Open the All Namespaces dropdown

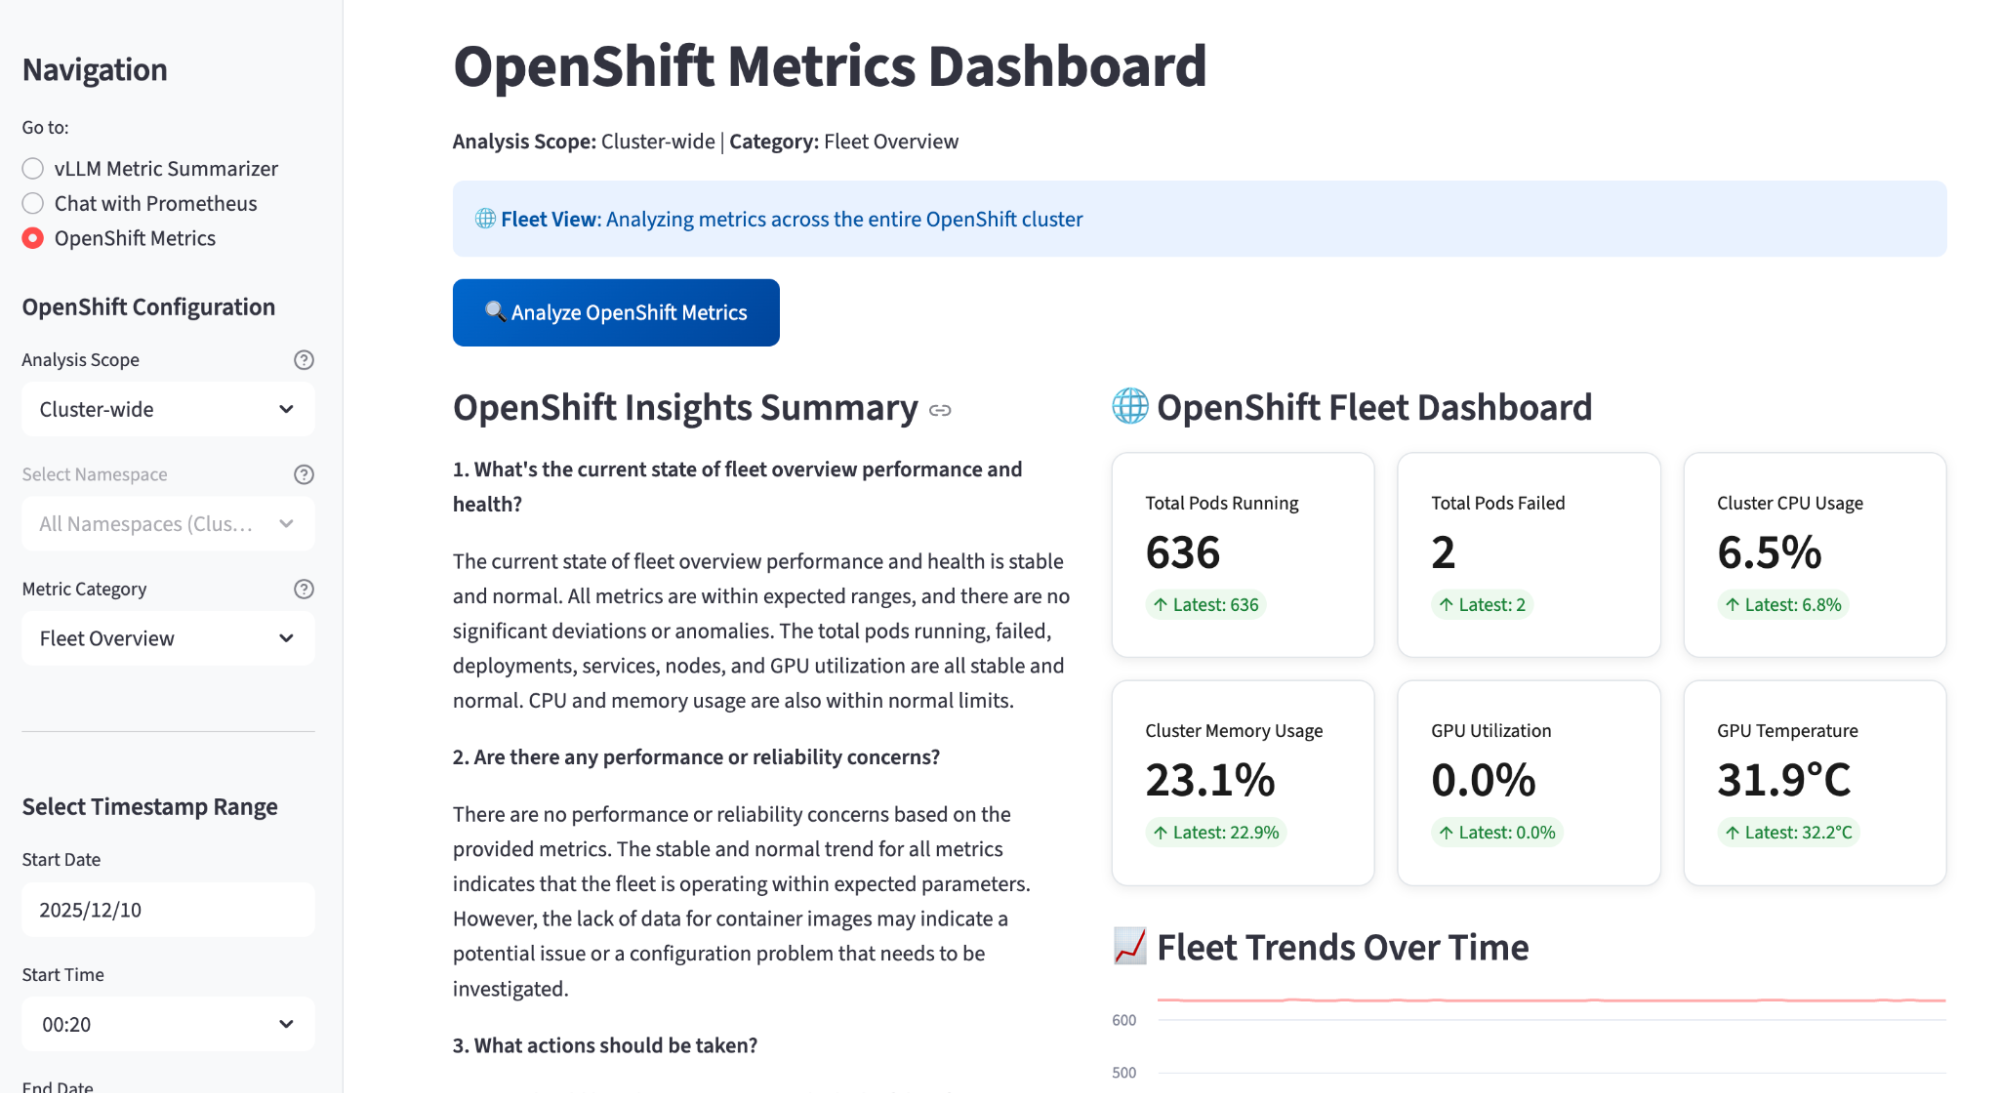coord(168,523)
